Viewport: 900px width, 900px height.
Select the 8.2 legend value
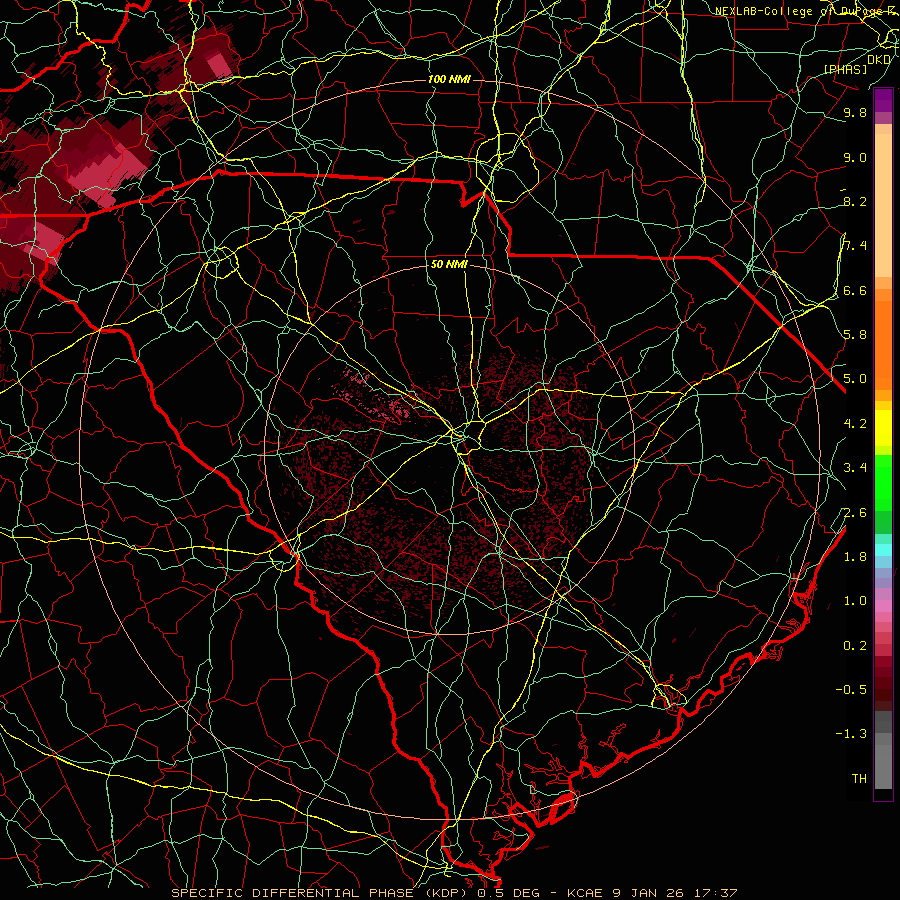pyautogui.click(x=855, y=201)
